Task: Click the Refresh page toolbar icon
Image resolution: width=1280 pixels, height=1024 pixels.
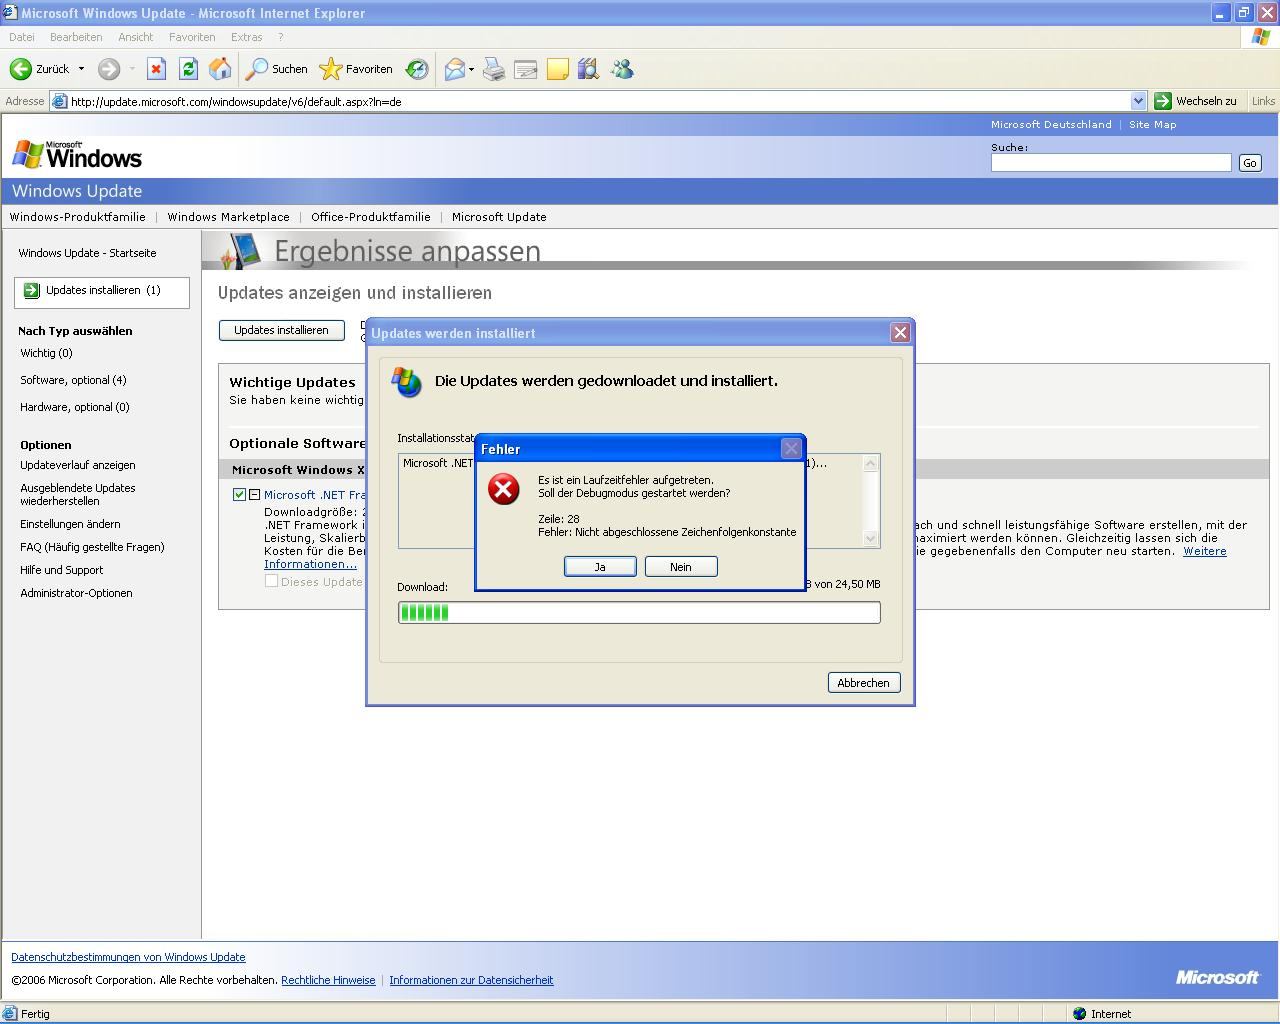Action: (188, 69)
